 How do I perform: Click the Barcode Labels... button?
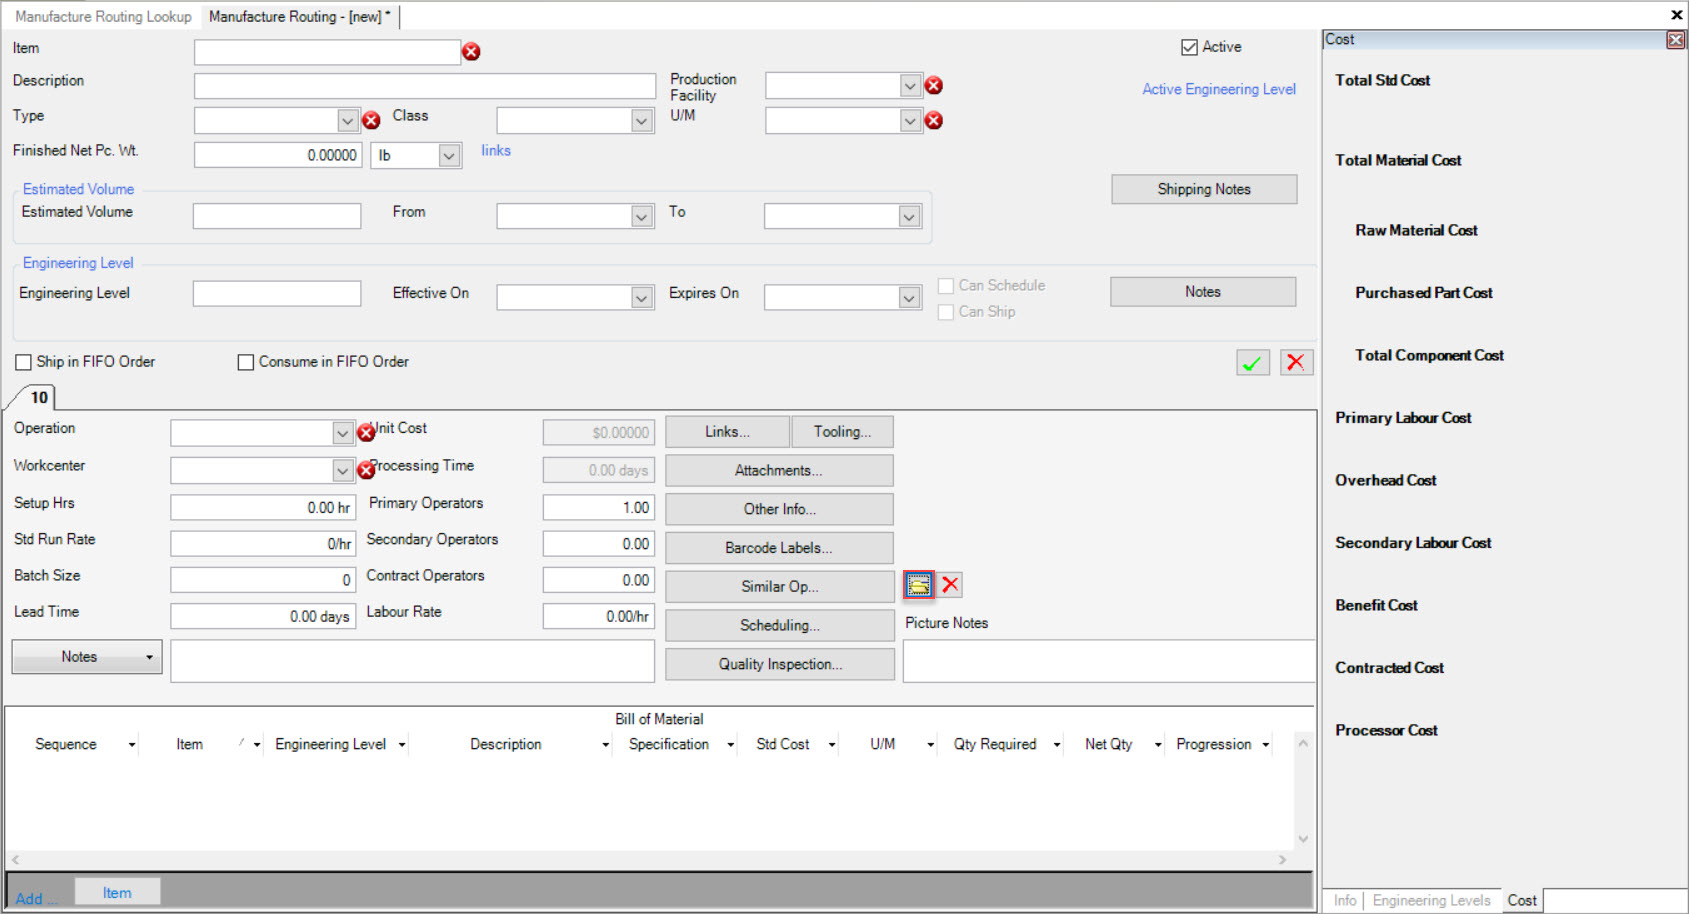click(x=779, y=548)
